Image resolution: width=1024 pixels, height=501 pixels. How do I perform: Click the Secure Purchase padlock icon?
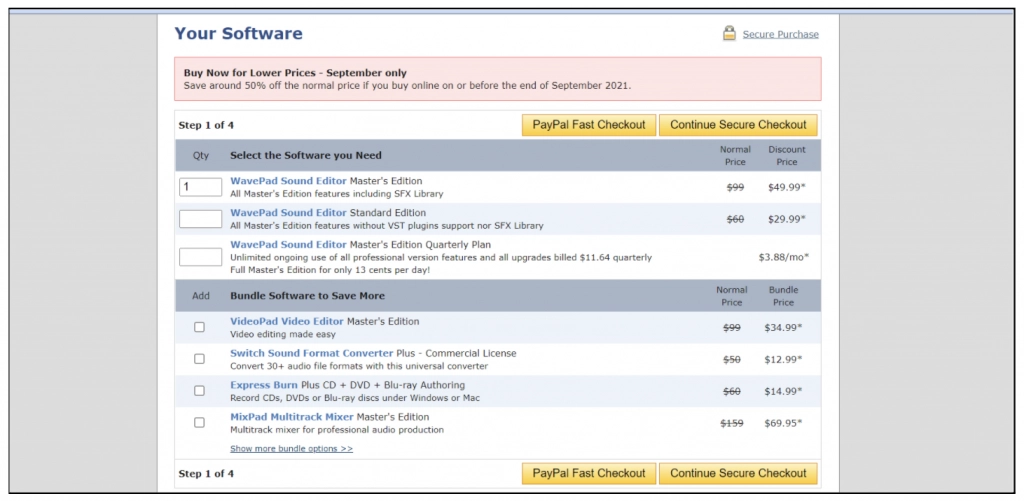coord(729,34)
